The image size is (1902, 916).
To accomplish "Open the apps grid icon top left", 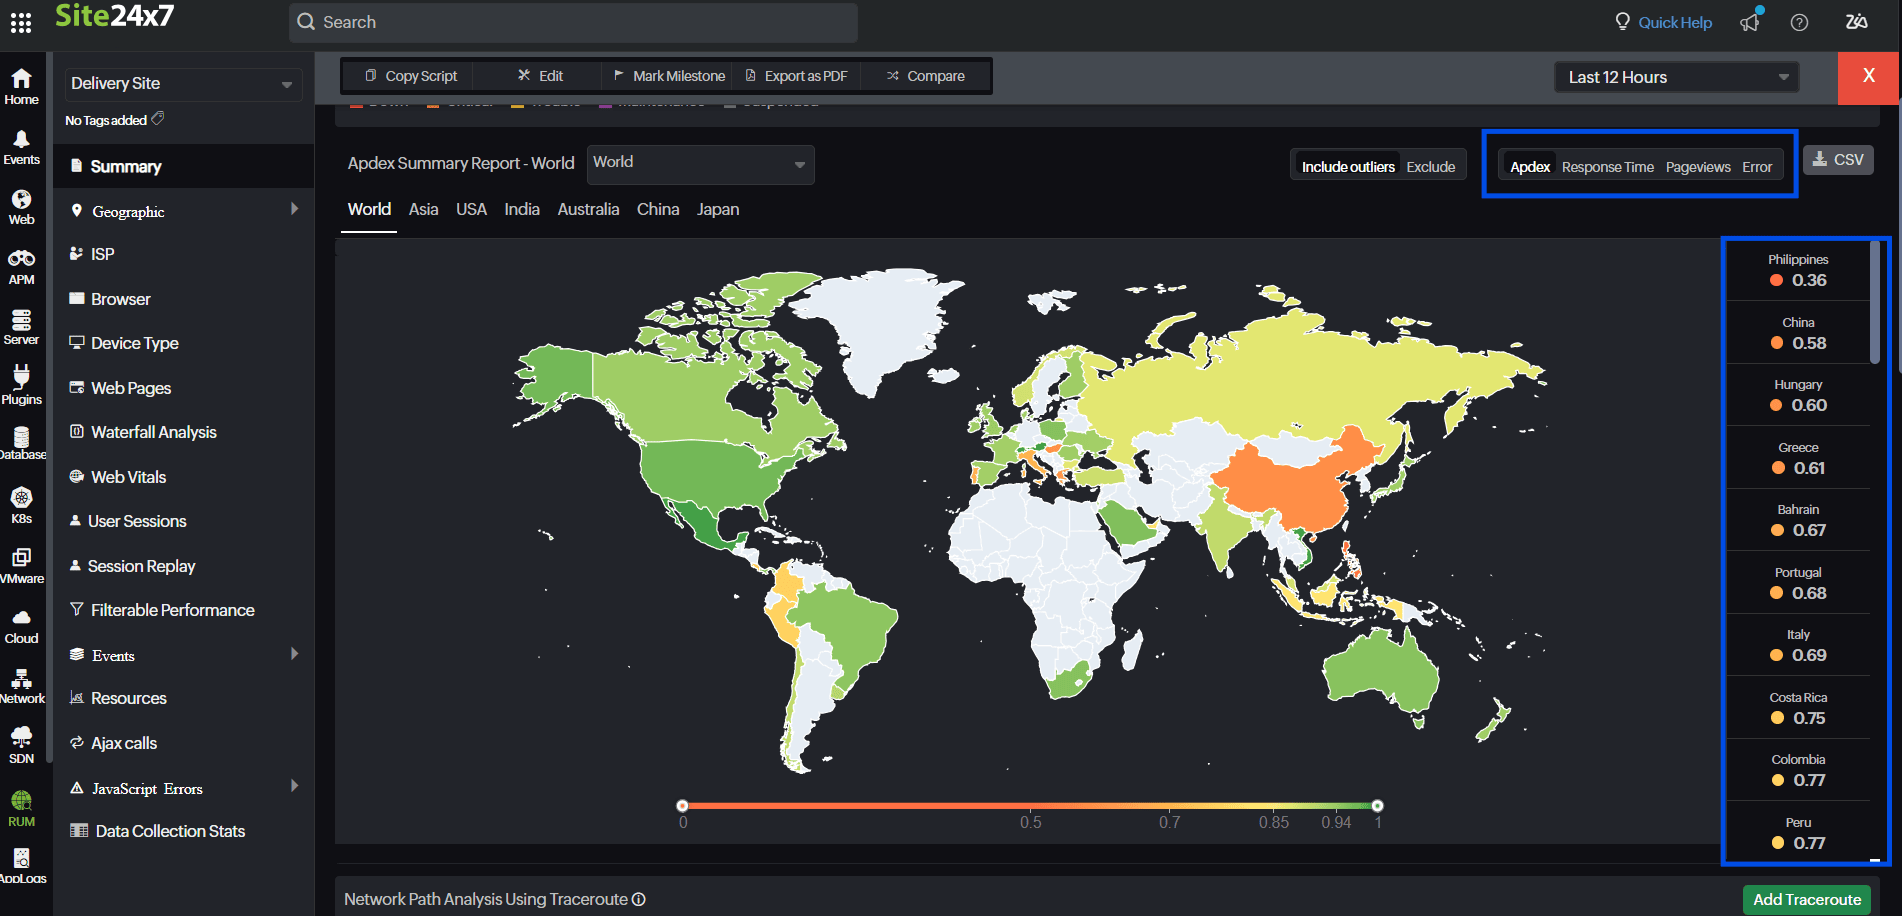I will [x=20, y=22].
